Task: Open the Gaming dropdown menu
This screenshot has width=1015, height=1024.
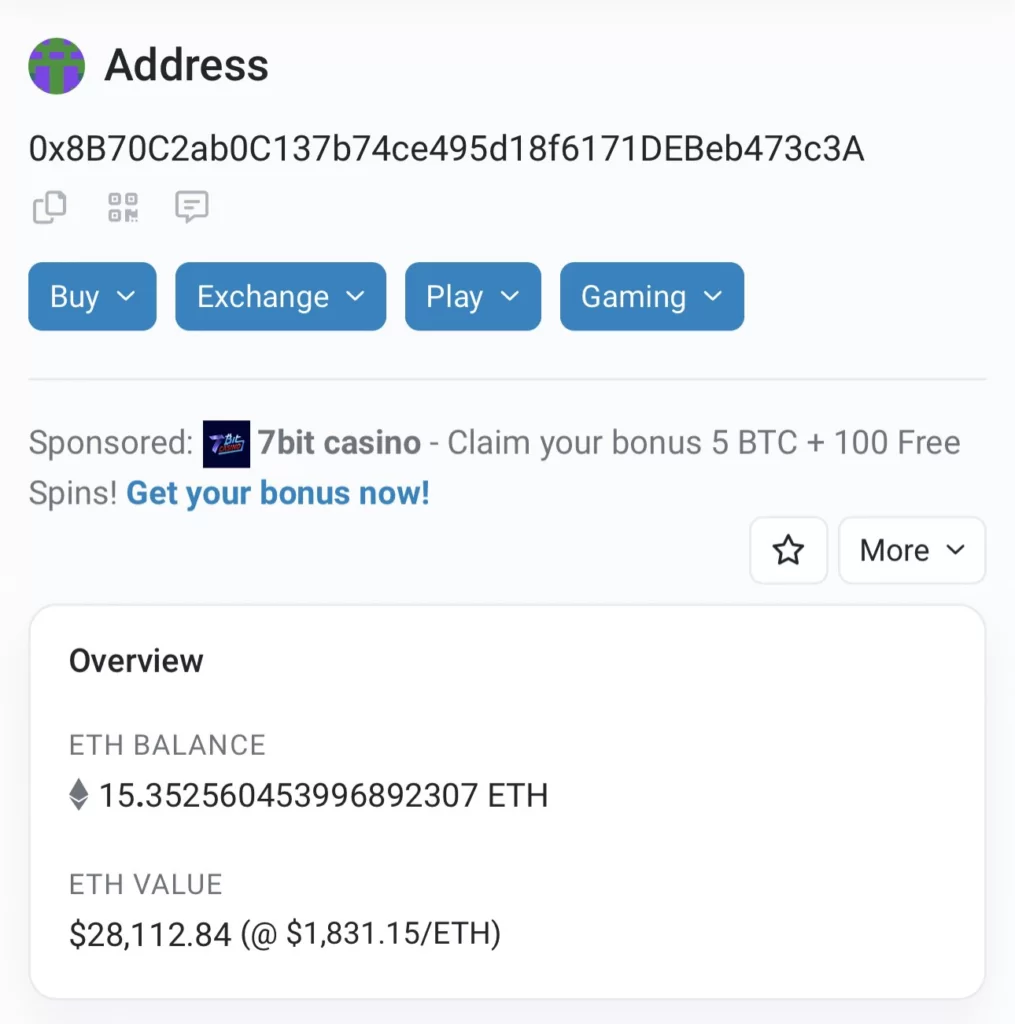Action: click(x=651, y=297)
